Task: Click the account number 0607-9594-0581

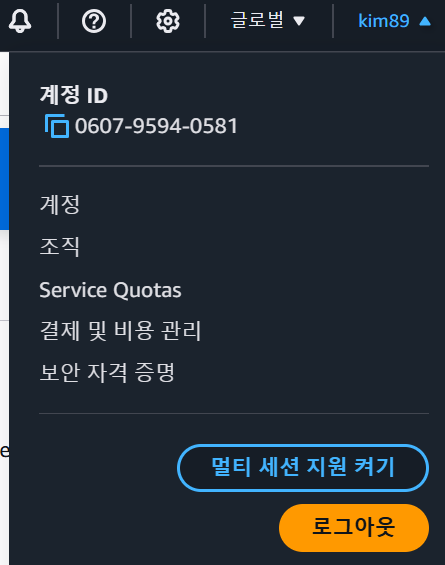Action: coord(156,126)
